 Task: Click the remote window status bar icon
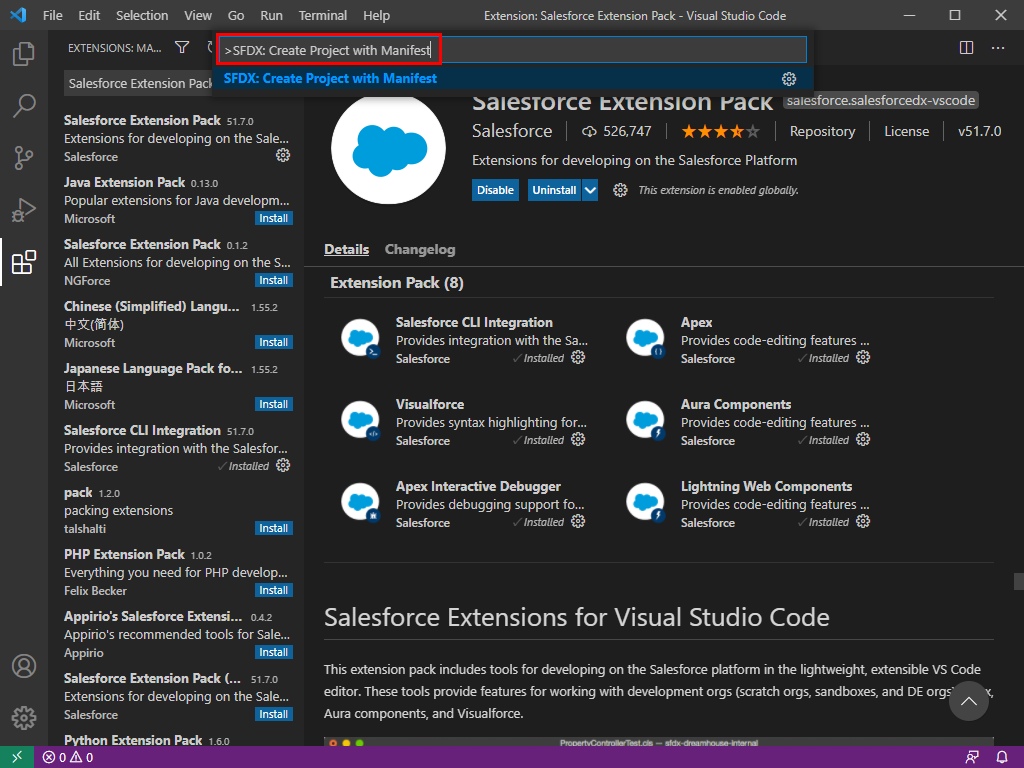point(17,757)
